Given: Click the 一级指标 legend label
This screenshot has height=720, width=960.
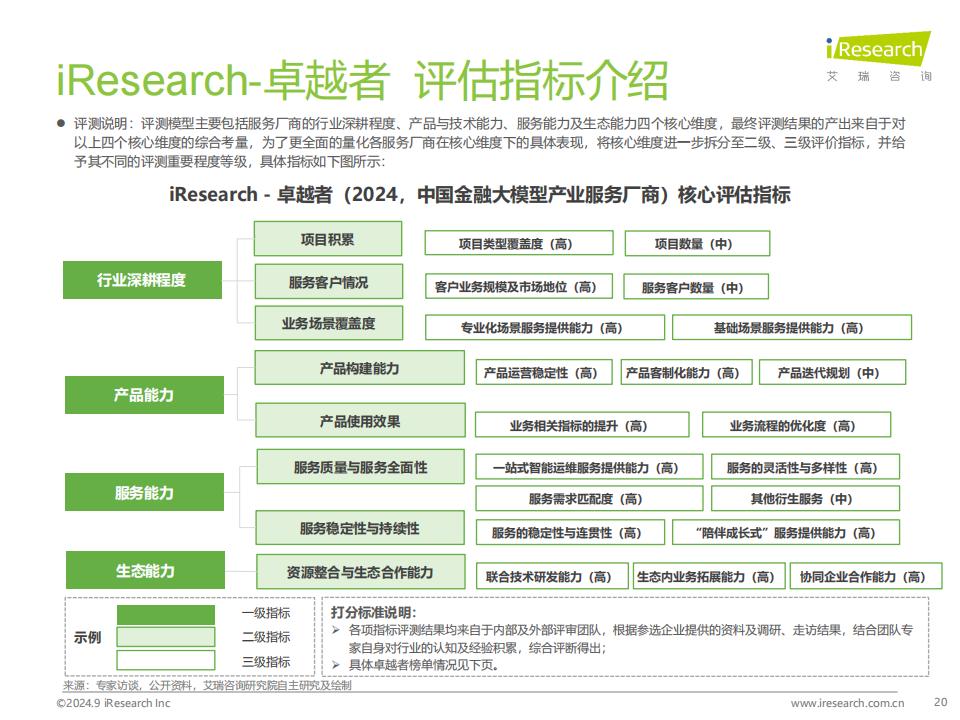Looking at the screenshot, I should tap(266, 613).
